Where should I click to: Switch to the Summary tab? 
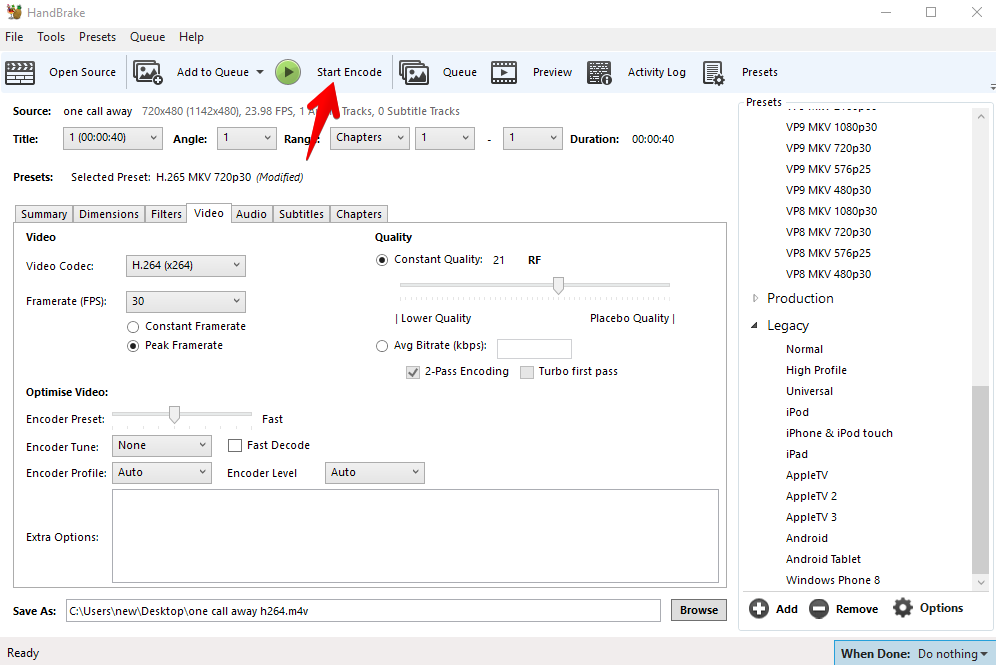(x=44, y=214)
